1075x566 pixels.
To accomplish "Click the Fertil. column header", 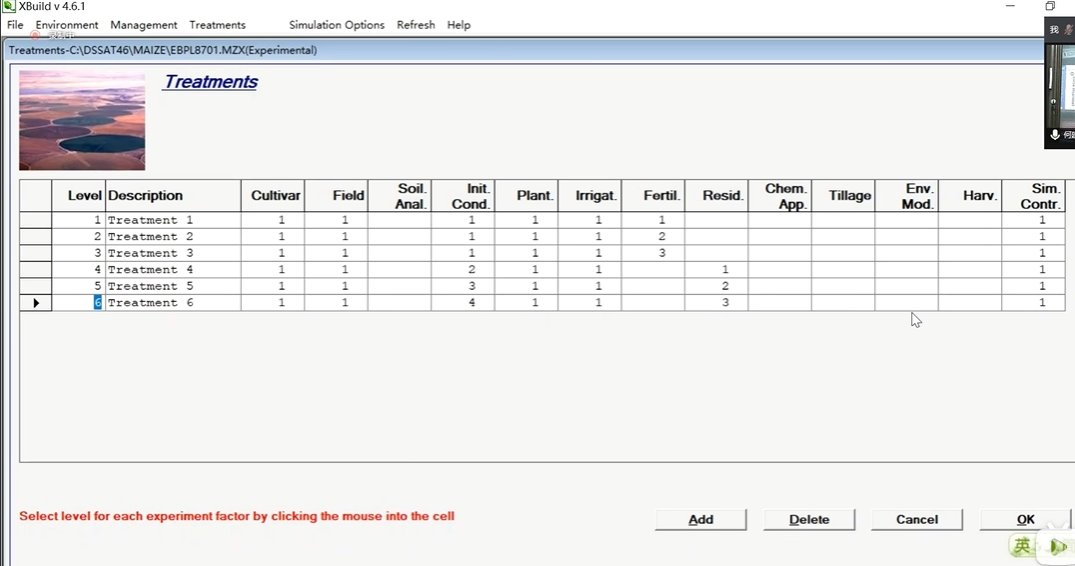I will (653, 195).
